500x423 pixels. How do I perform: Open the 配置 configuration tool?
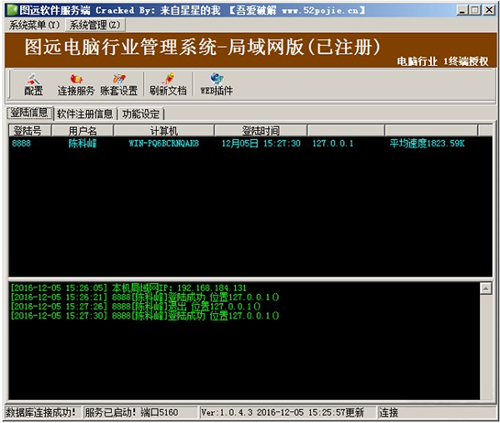click(x=33, y=84)
